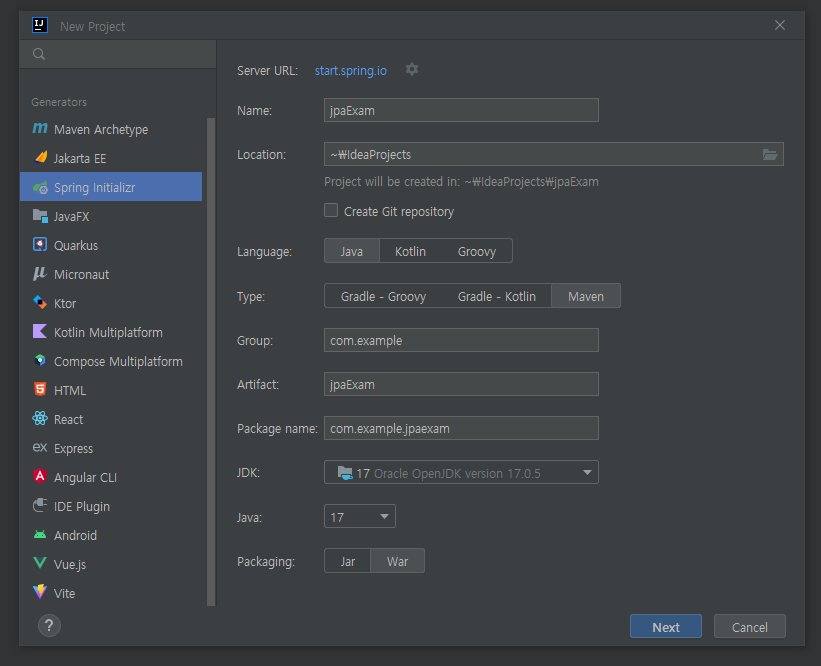Click the HTML5 icon
The height and width of the screenshot is (666, 821).
40,390
